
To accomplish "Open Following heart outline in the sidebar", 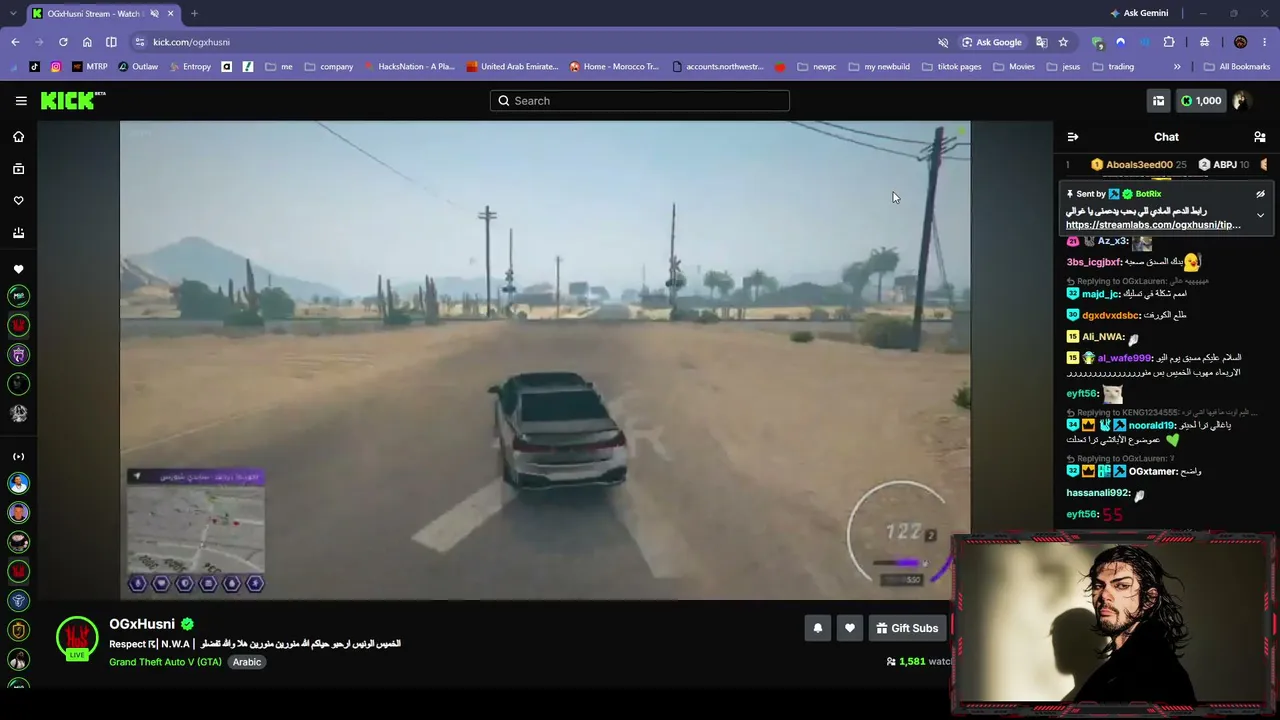I will pyautogui.click(x=18, y=201).
